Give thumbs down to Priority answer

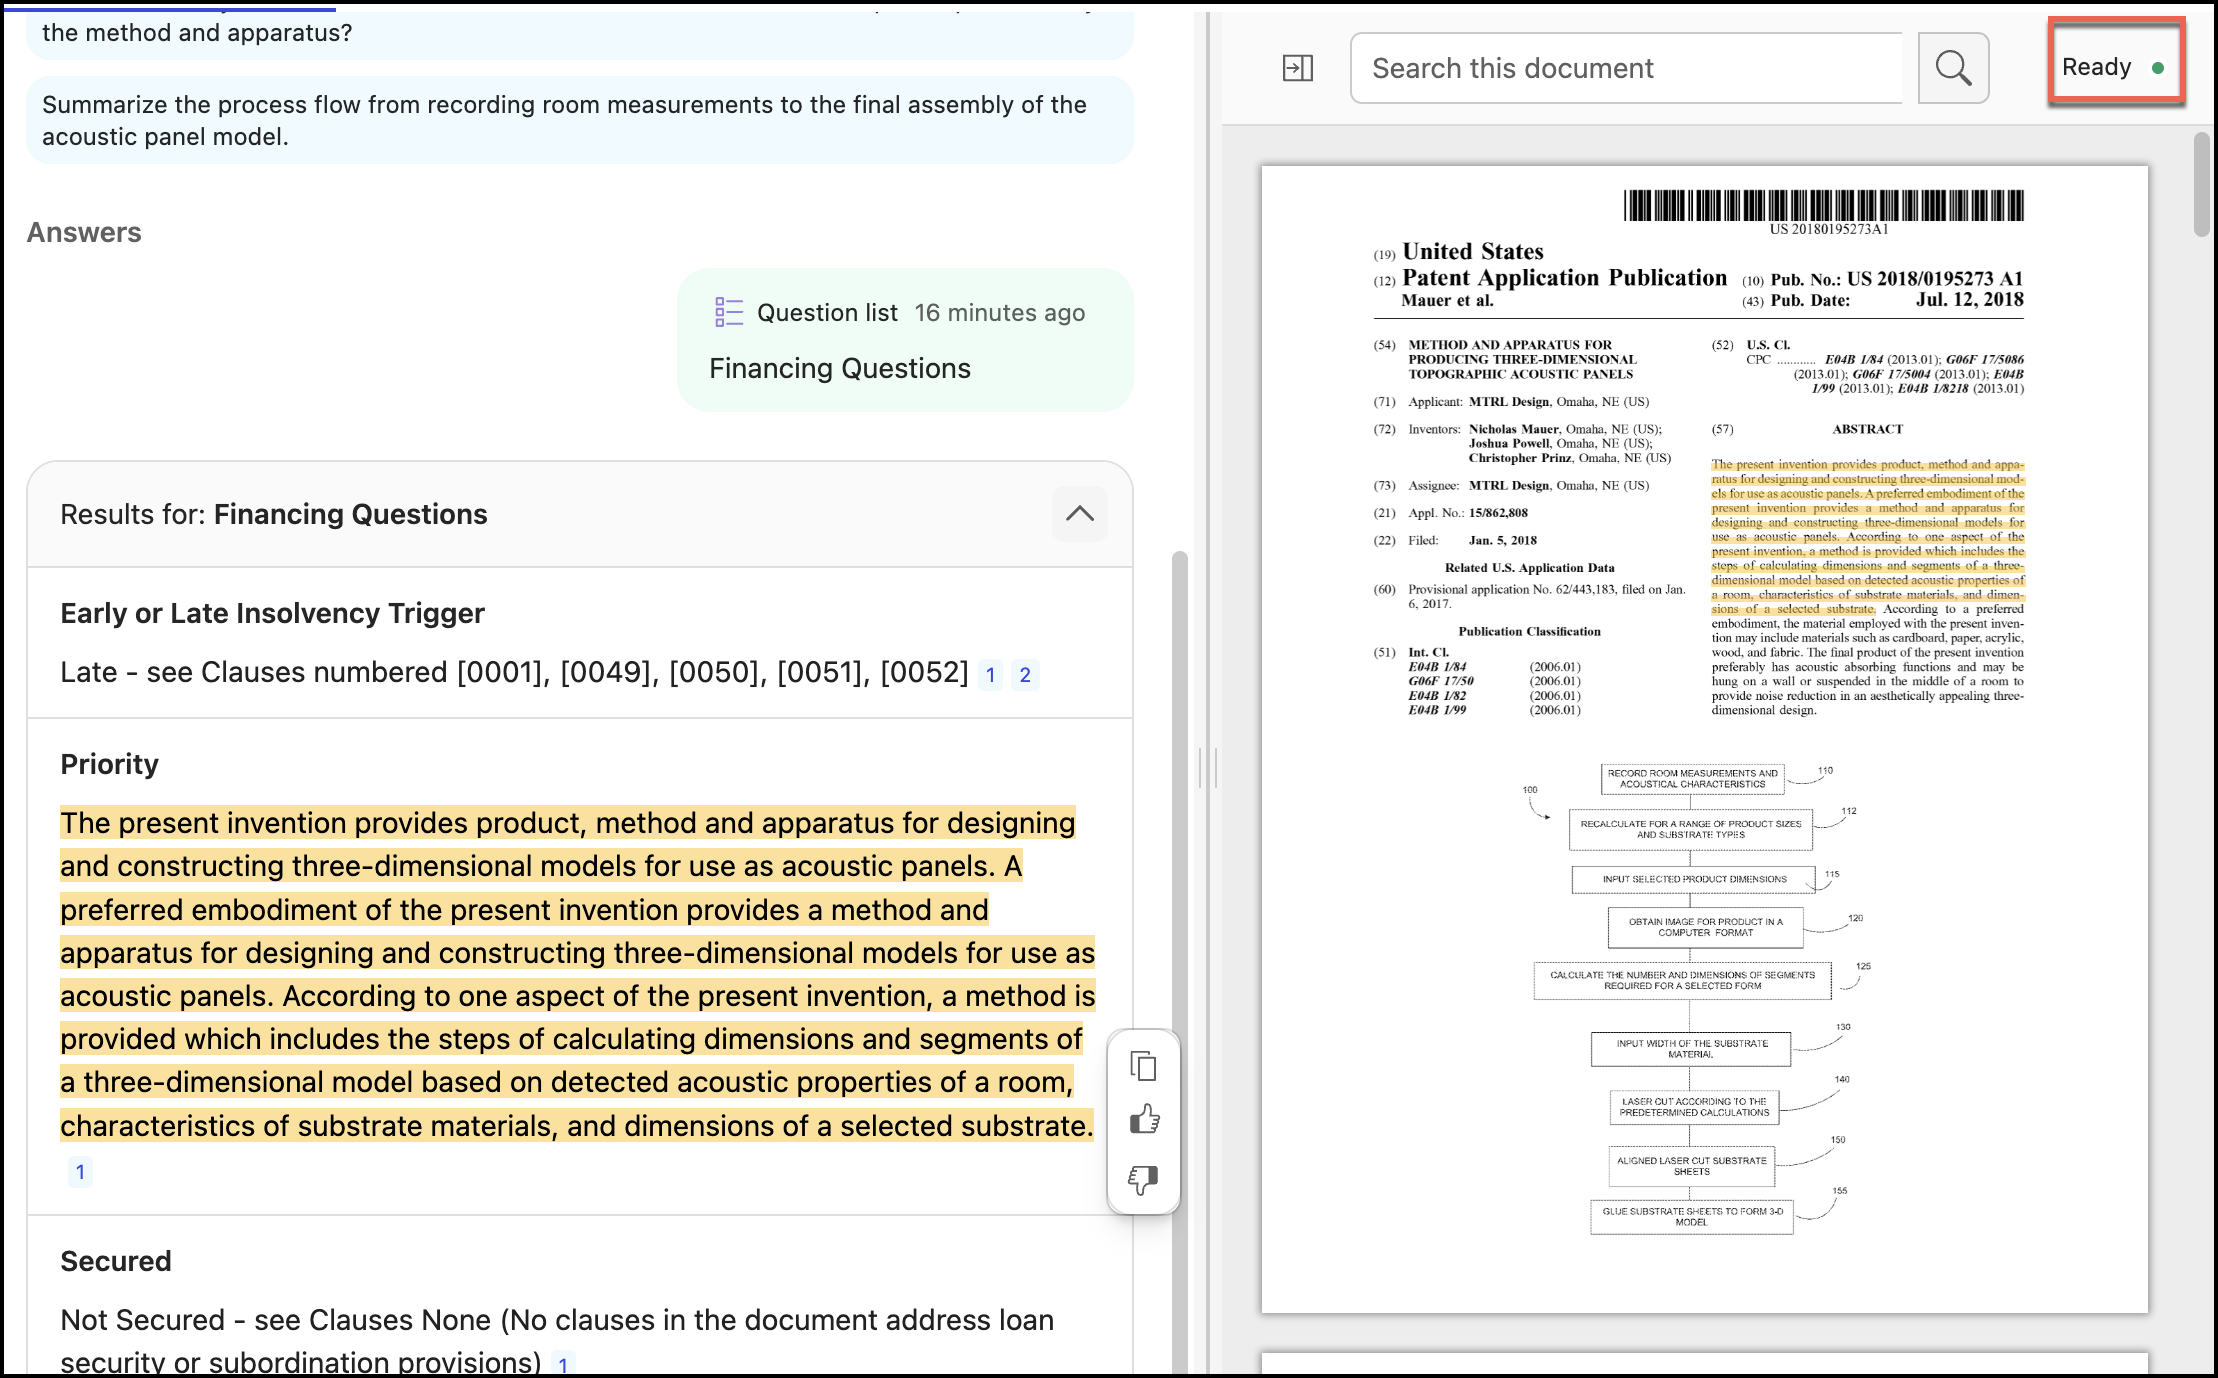pyautogui.click(x=1143, y=1180)
